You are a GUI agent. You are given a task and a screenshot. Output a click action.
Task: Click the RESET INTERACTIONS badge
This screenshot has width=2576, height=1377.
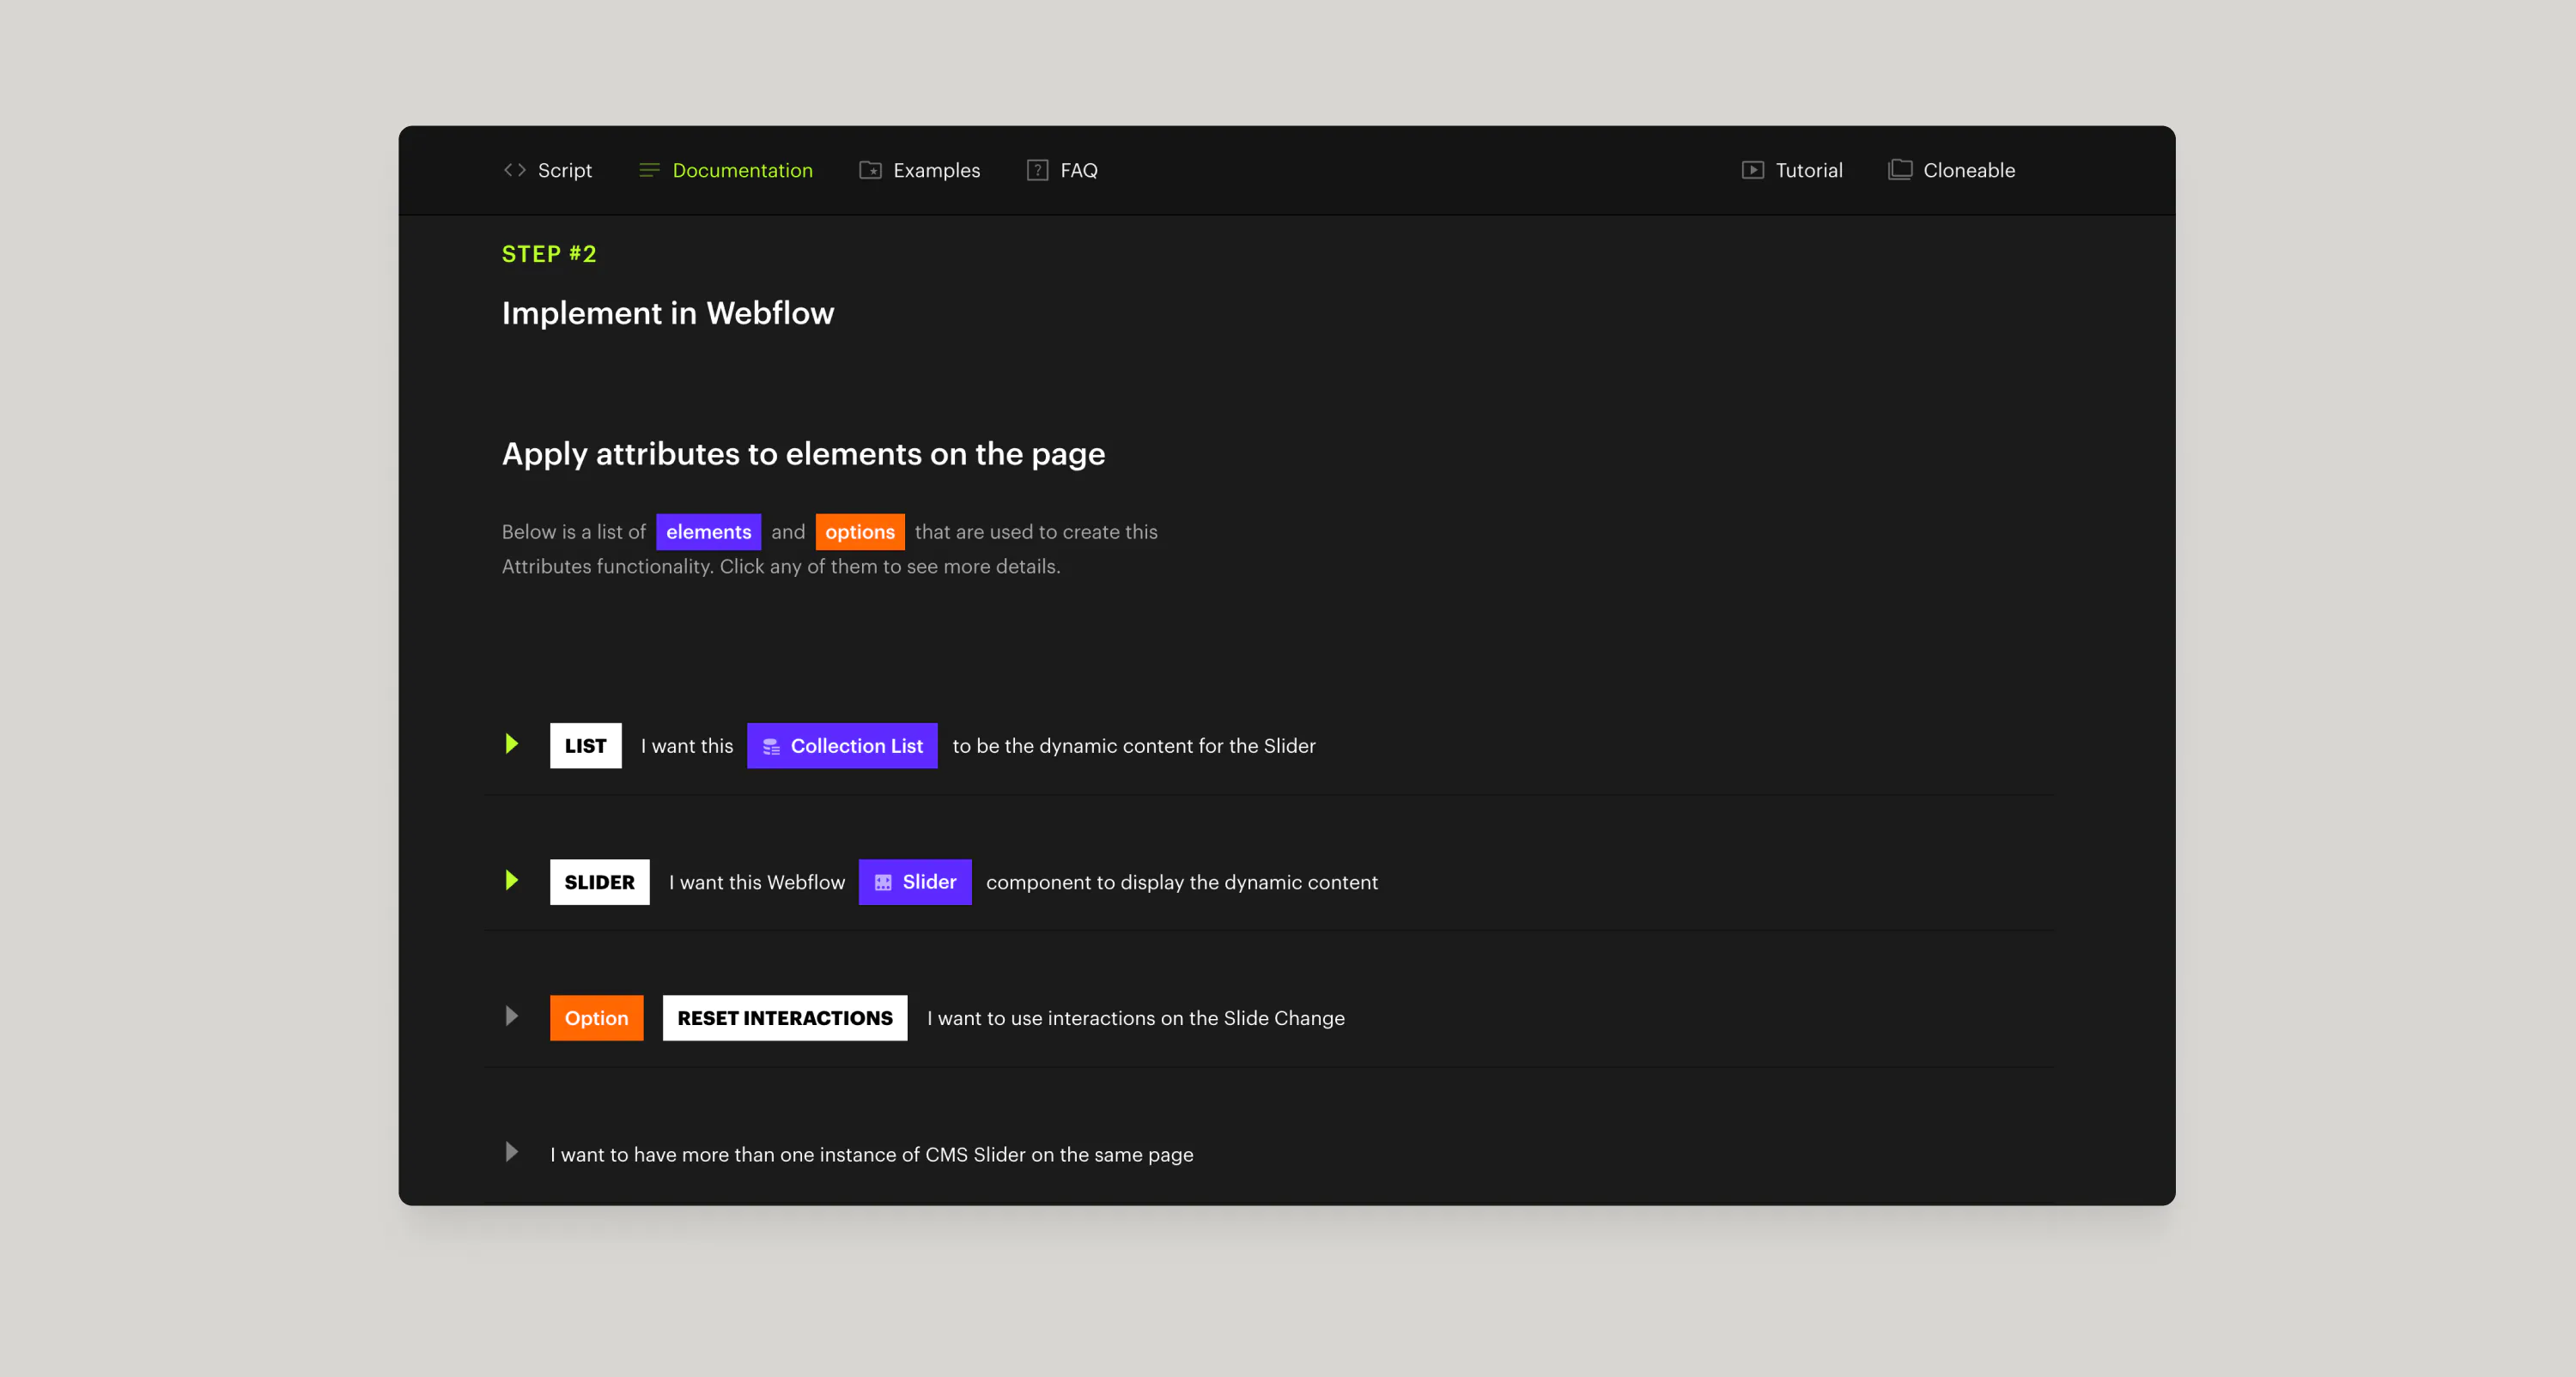785,1018
